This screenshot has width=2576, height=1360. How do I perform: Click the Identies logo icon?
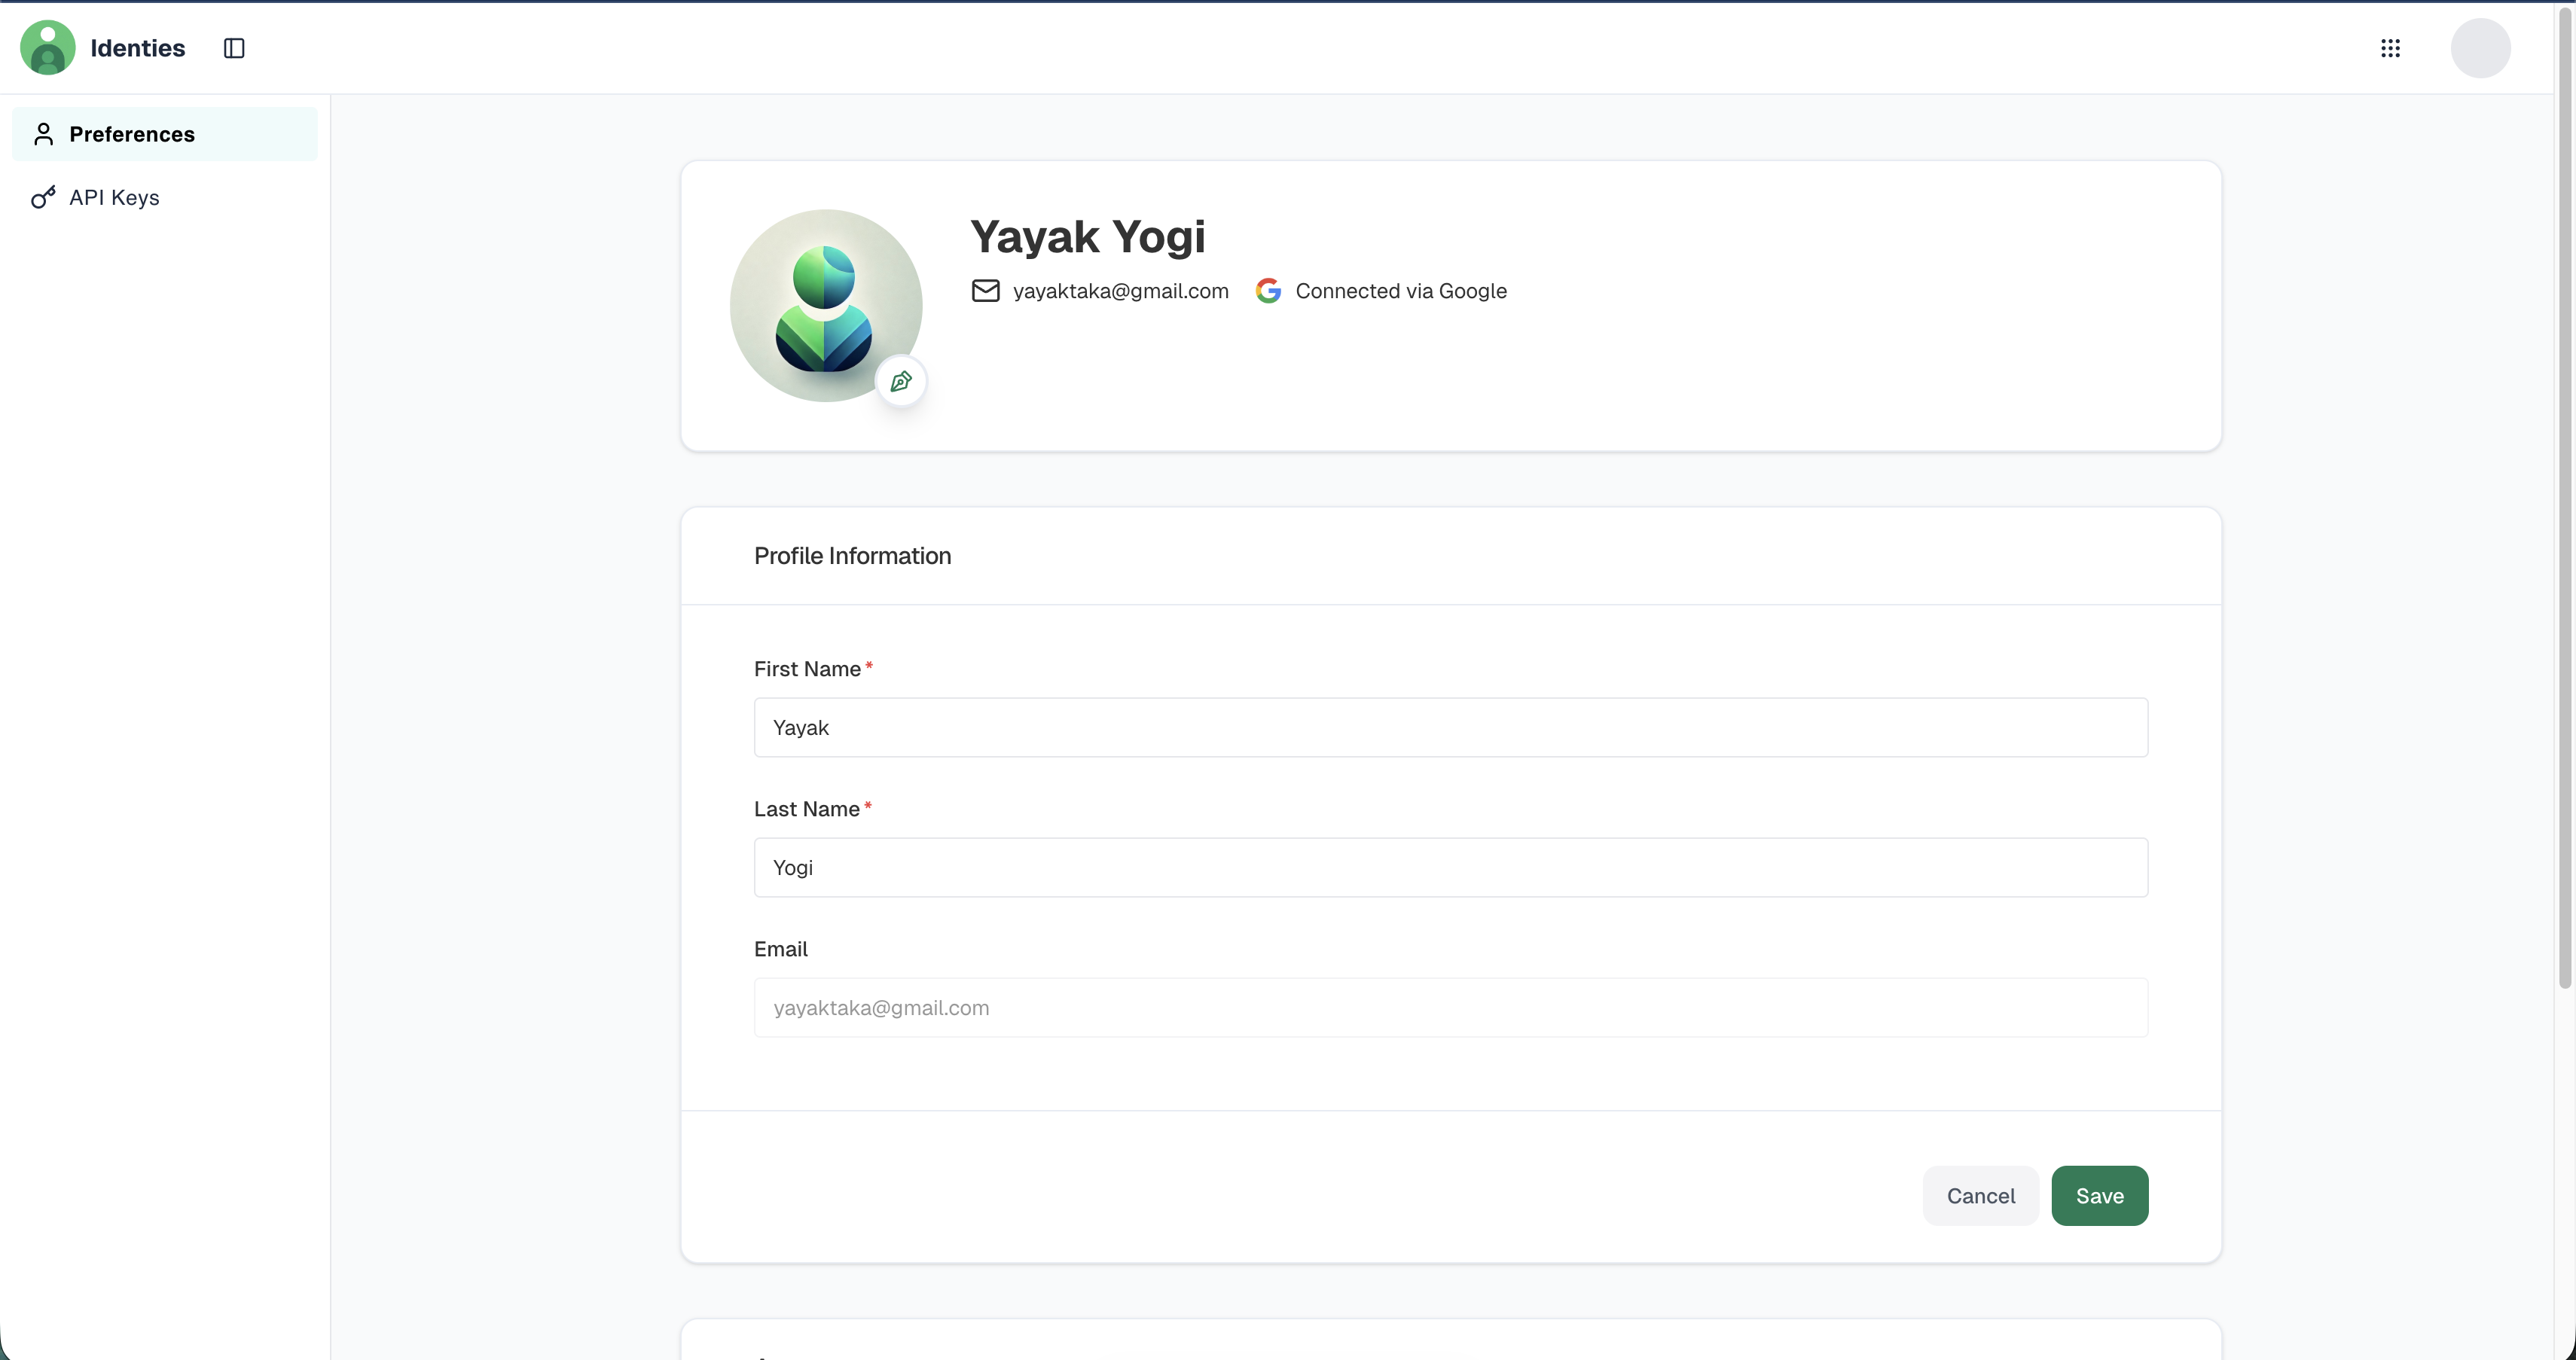pyautogui.click(x=47, y=48)
